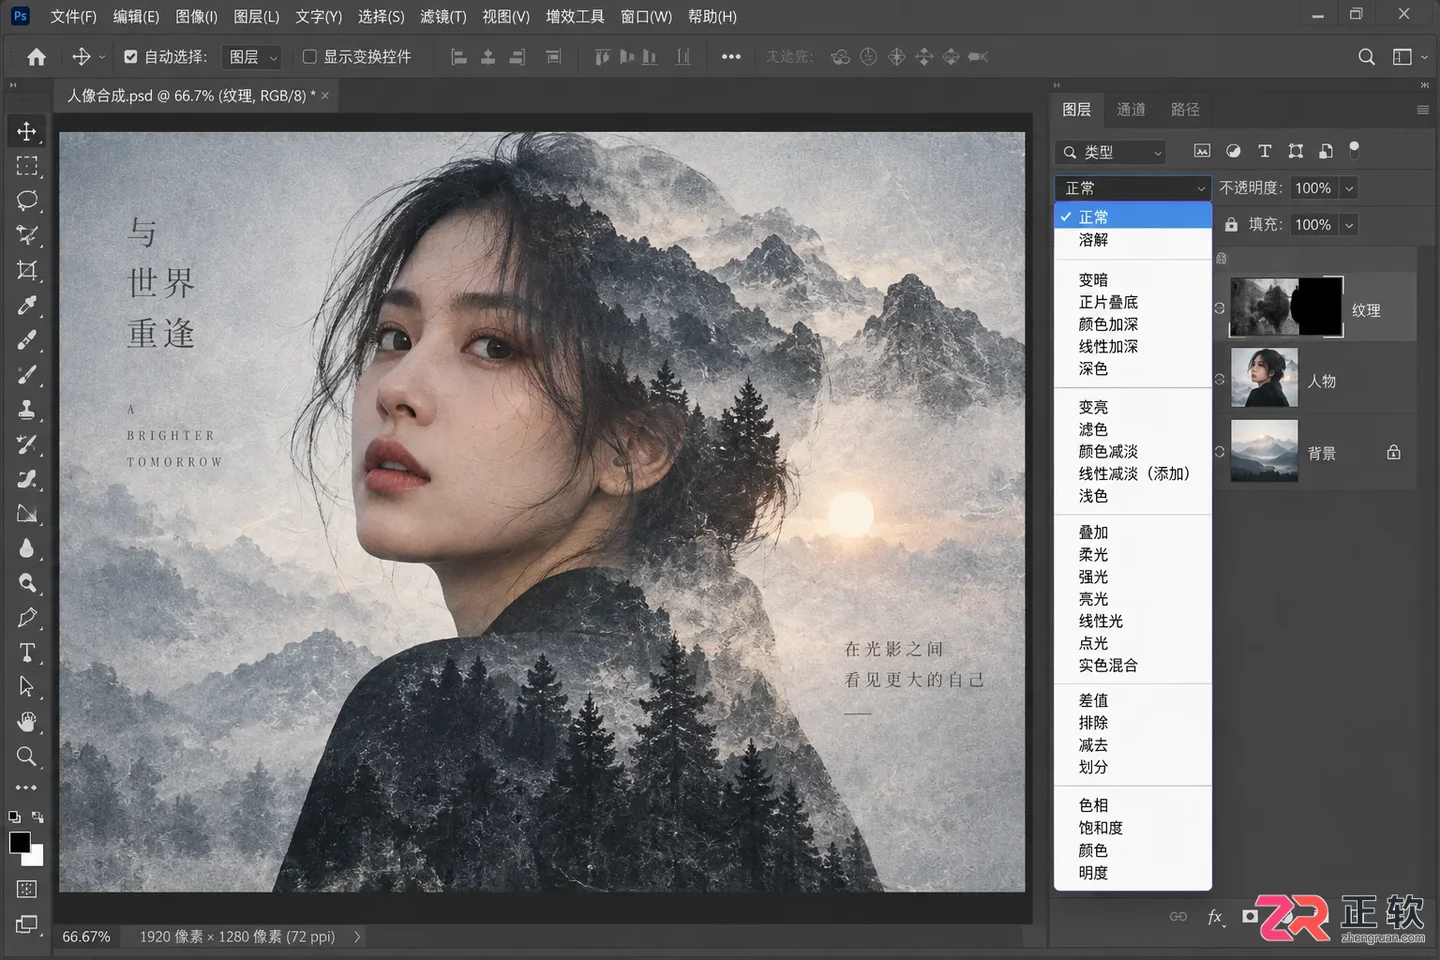1440x960 pixels.
Task: Select the Move tool
Action: (x=27, y=131)
